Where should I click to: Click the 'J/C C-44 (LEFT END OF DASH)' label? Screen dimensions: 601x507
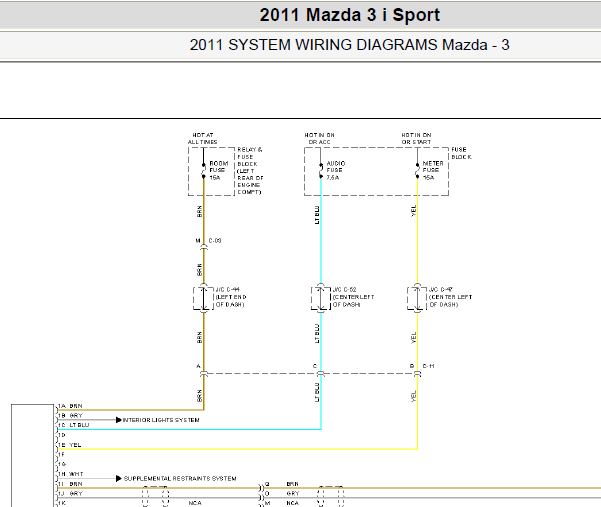pyautogui.click(x=230, y=297)
